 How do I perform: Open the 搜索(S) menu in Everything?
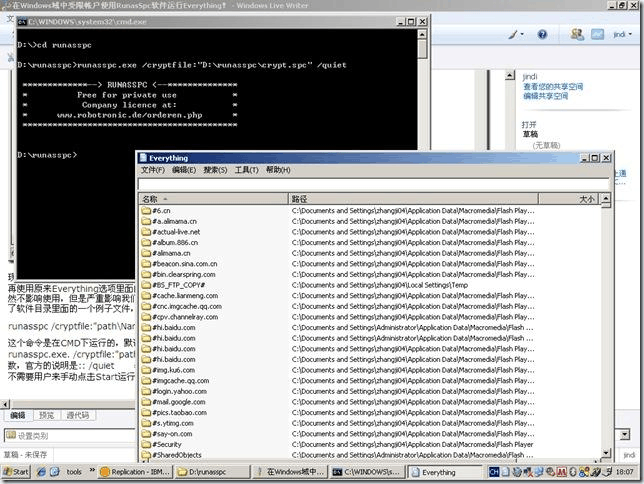tap(215, 170)
